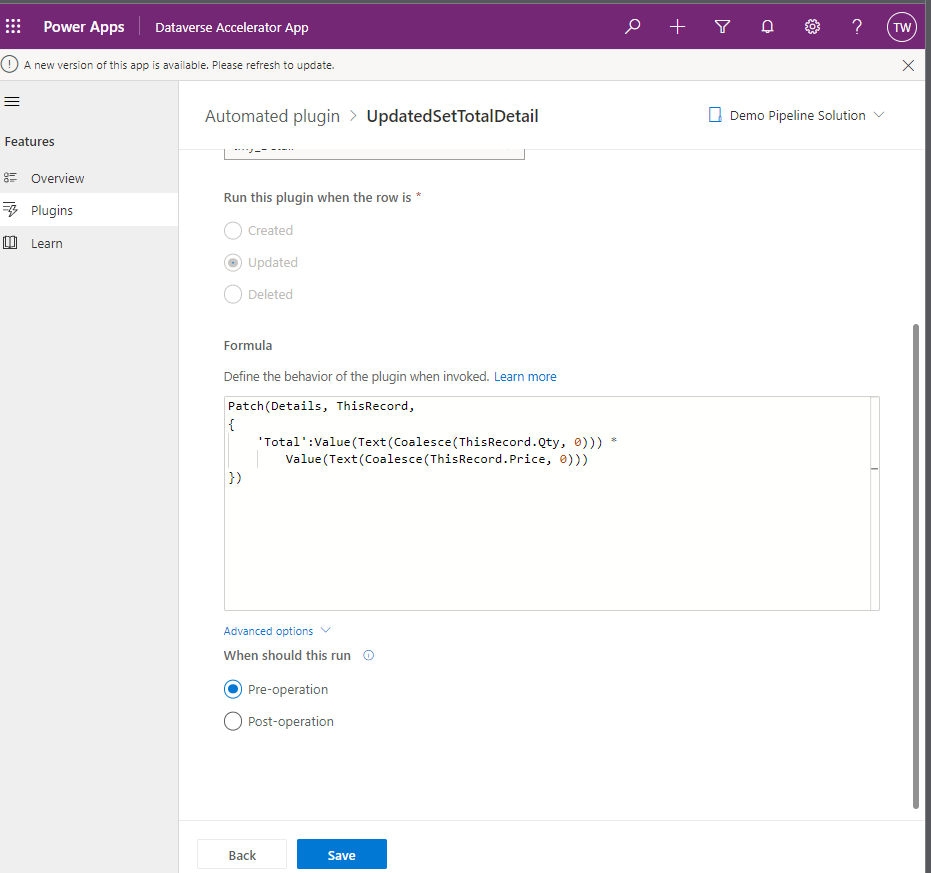The height and width of the screenshot is (873, 931).
Task: Click the Features sidebar heading
Action: click(30, 141)
